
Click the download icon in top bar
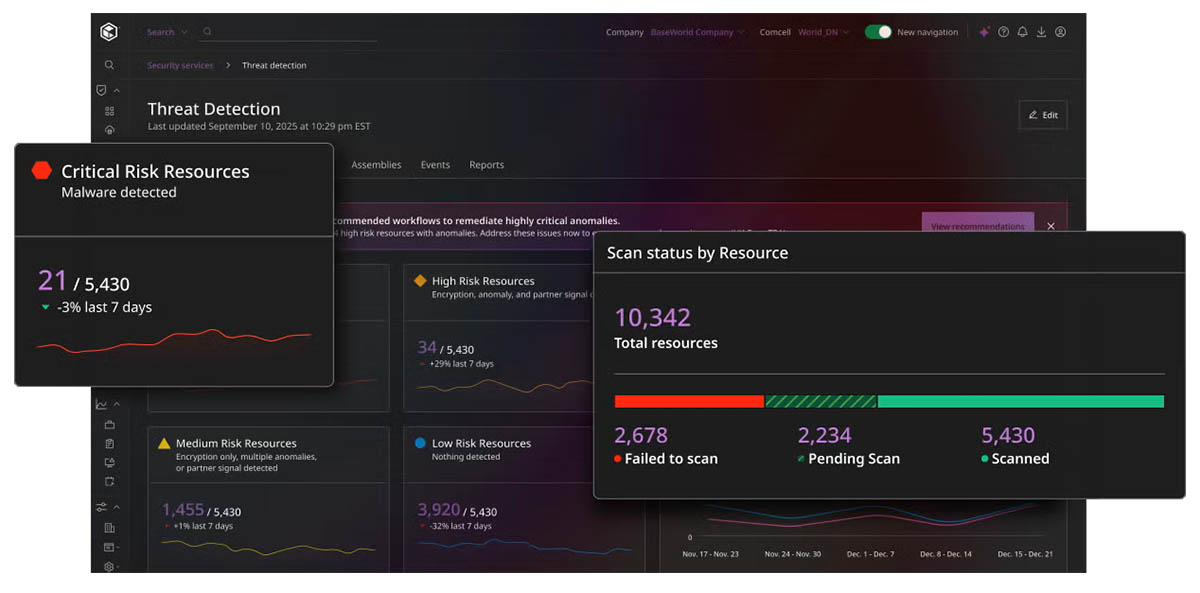click(1041, 32)
